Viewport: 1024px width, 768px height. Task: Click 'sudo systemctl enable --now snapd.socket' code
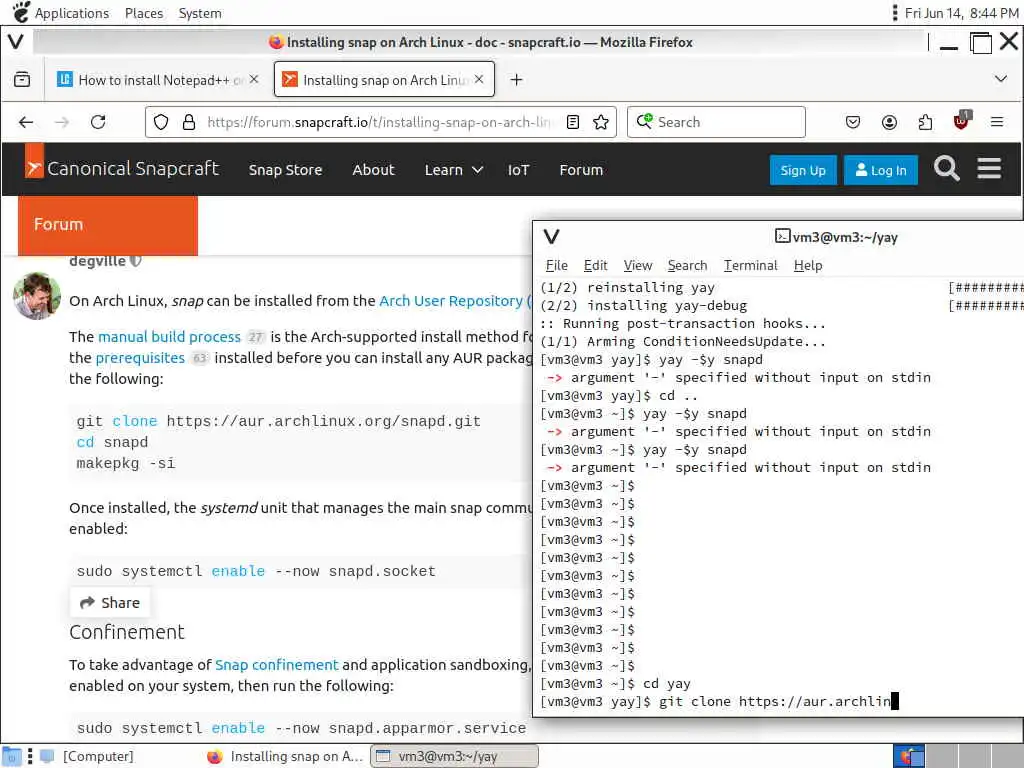coord(256,571)
